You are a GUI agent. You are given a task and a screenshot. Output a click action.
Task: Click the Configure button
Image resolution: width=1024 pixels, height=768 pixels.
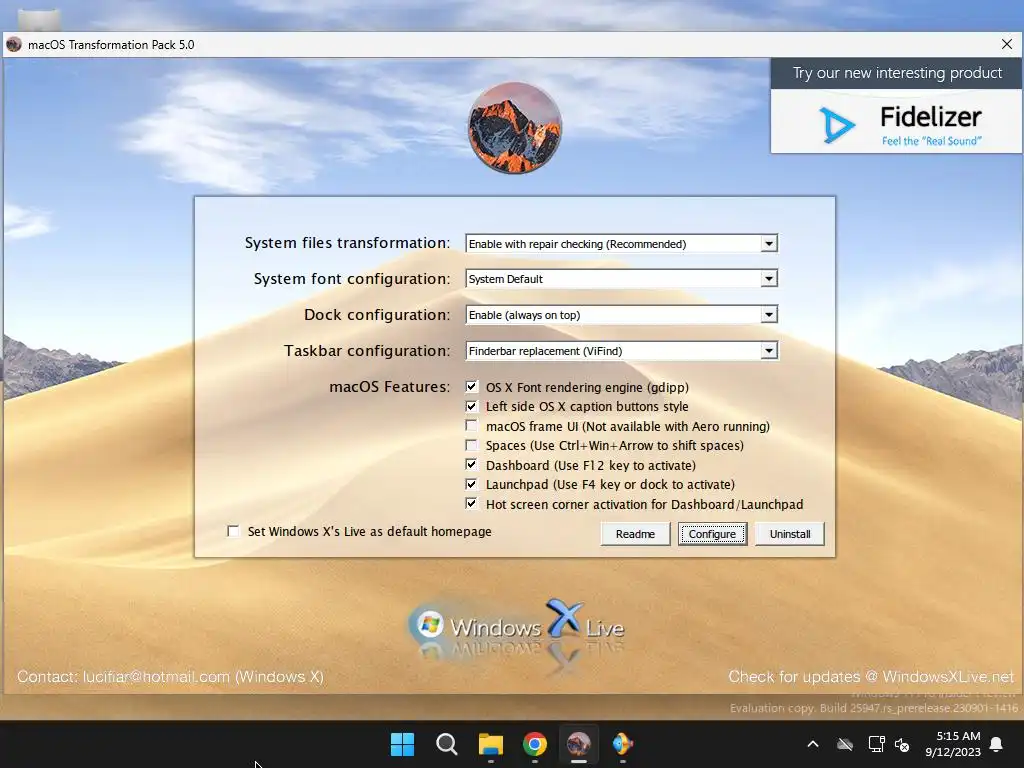click(712, 534)
